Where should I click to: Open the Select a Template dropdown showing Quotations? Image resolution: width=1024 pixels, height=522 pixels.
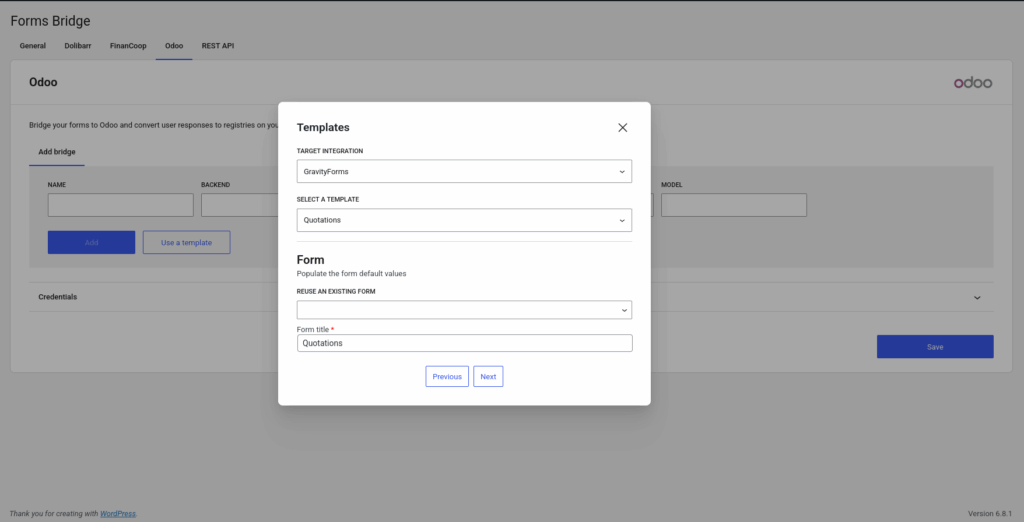click(464, 220)
